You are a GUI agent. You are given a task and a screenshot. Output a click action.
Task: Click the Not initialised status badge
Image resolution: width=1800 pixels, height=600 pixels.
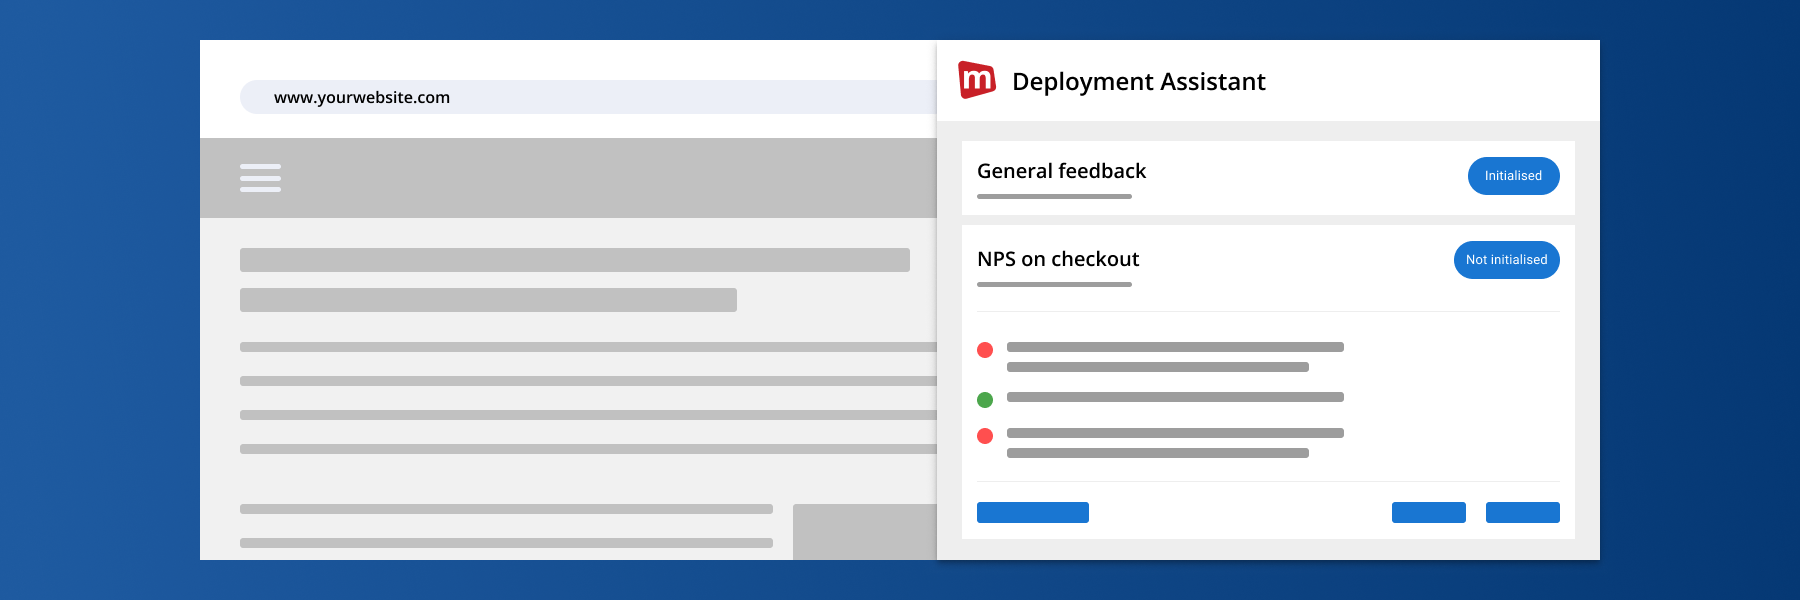[x=1506, y=260]
